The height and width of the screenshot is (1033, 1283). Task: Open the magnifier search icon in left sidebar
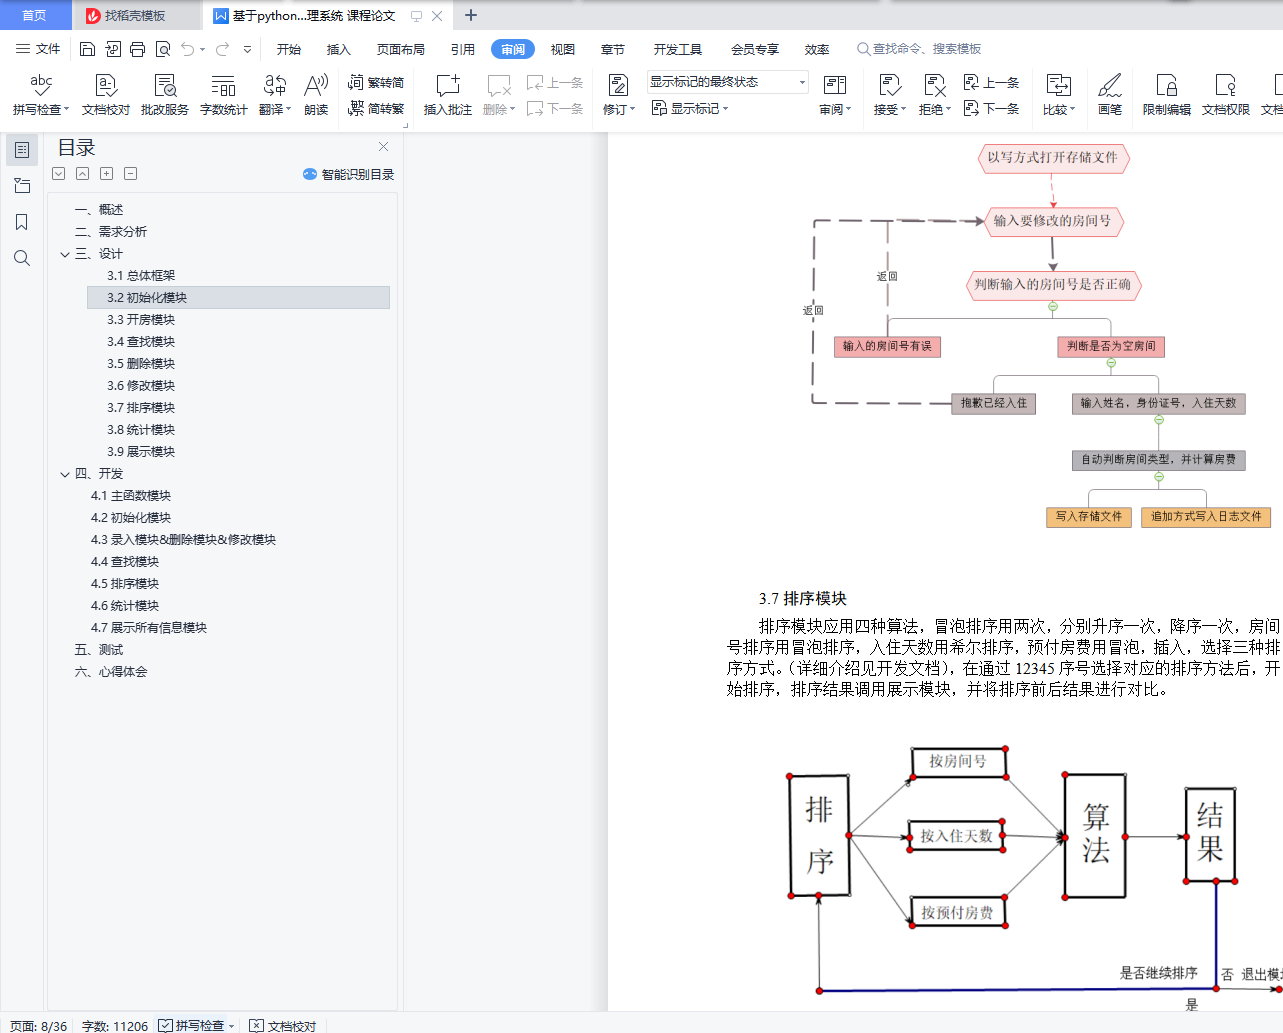click(22, 258)
